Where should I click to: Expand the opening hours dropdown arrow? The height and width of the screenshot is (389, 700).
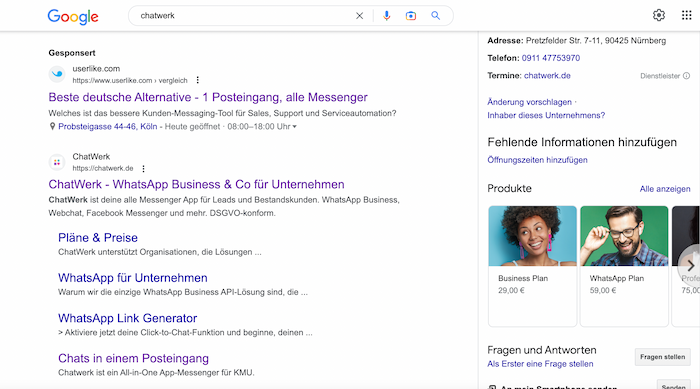pos(294,127)
